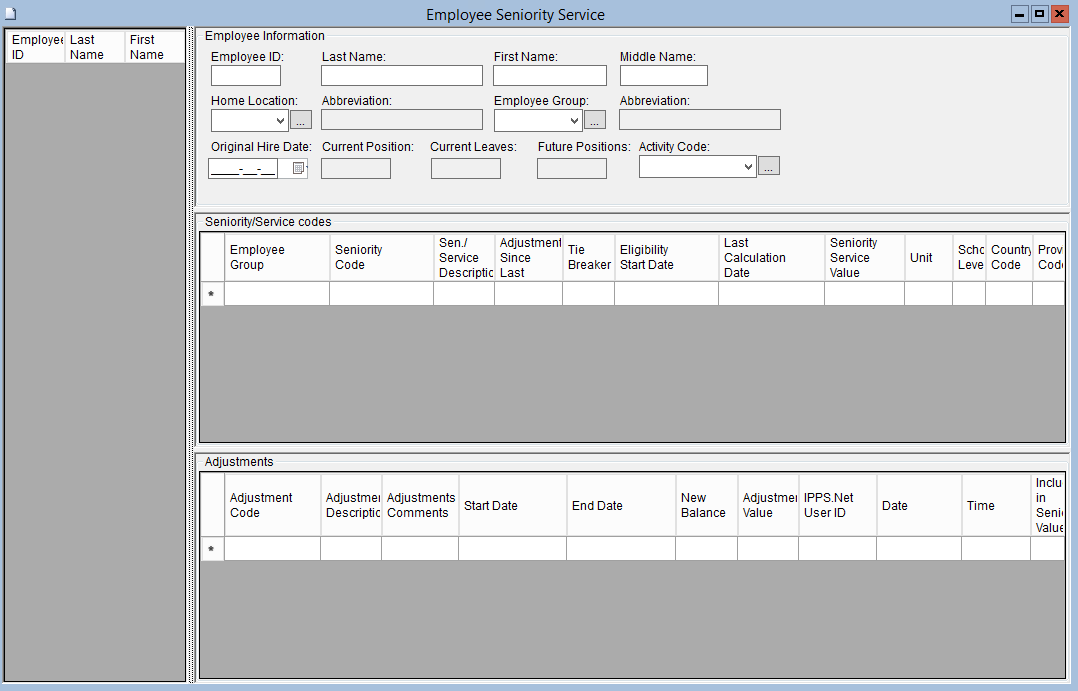Viewport: 1078px width, 691px height.
Task: Click Last Name column header in employee list
Action: tap(95, 48)
